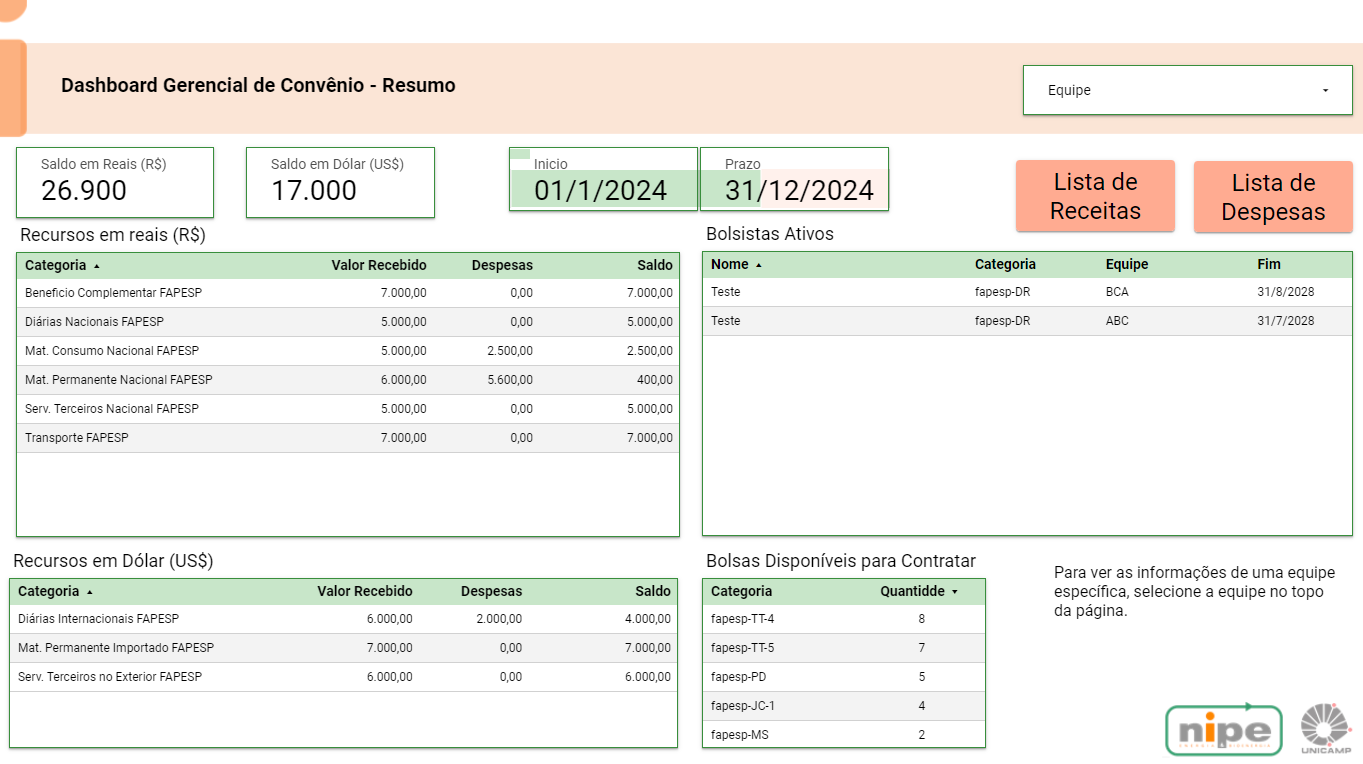The image size is (1363, 764).
Task: Click the 2.000,00 despesas value in dólar table
Action: click(x=499, y=619)
